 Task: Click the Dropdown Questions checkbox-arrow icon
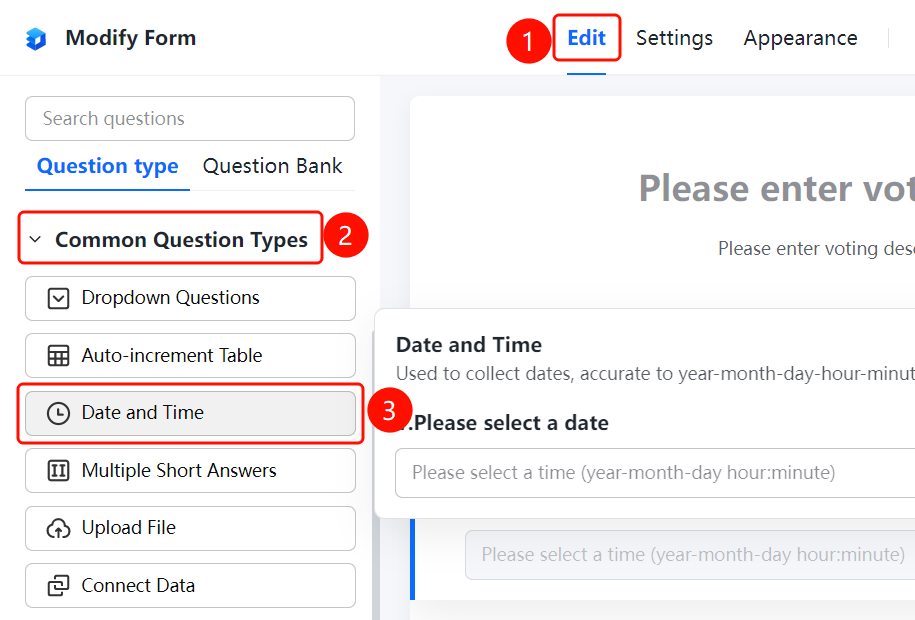coord(58,298)
